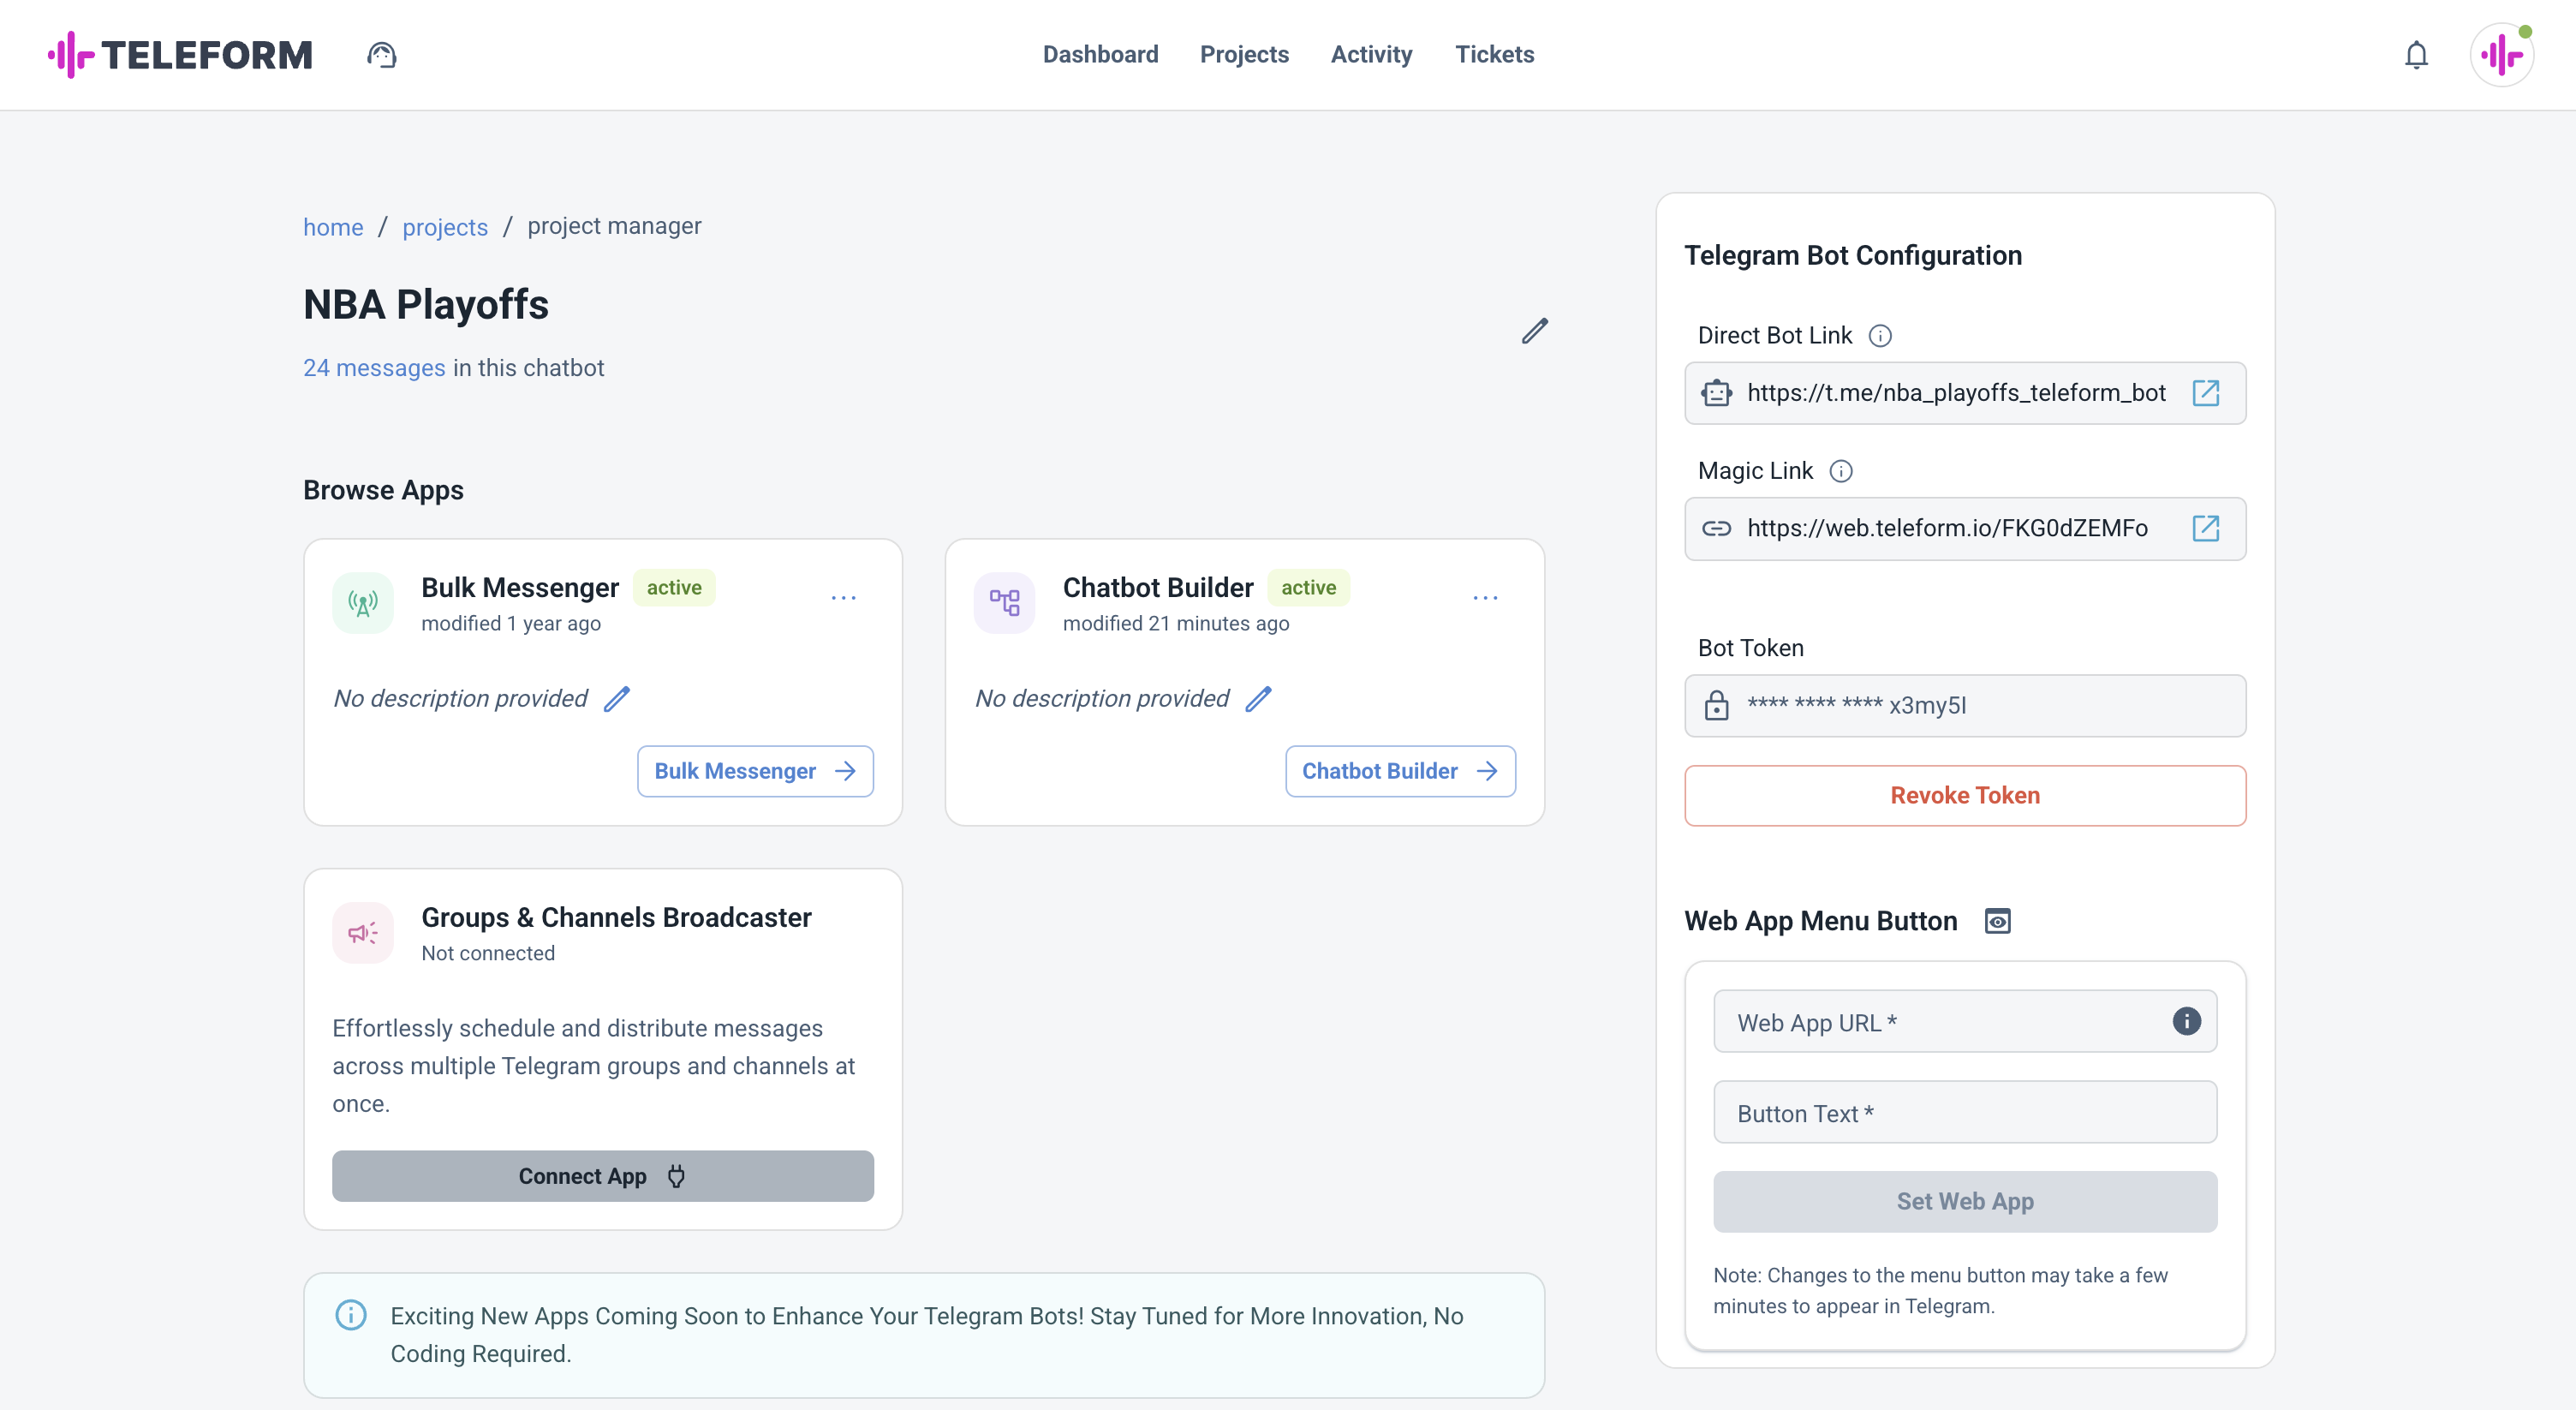Open Bulk Messenger options menu
Viewport: 2576px width, 1410px height.
point(844,598)
